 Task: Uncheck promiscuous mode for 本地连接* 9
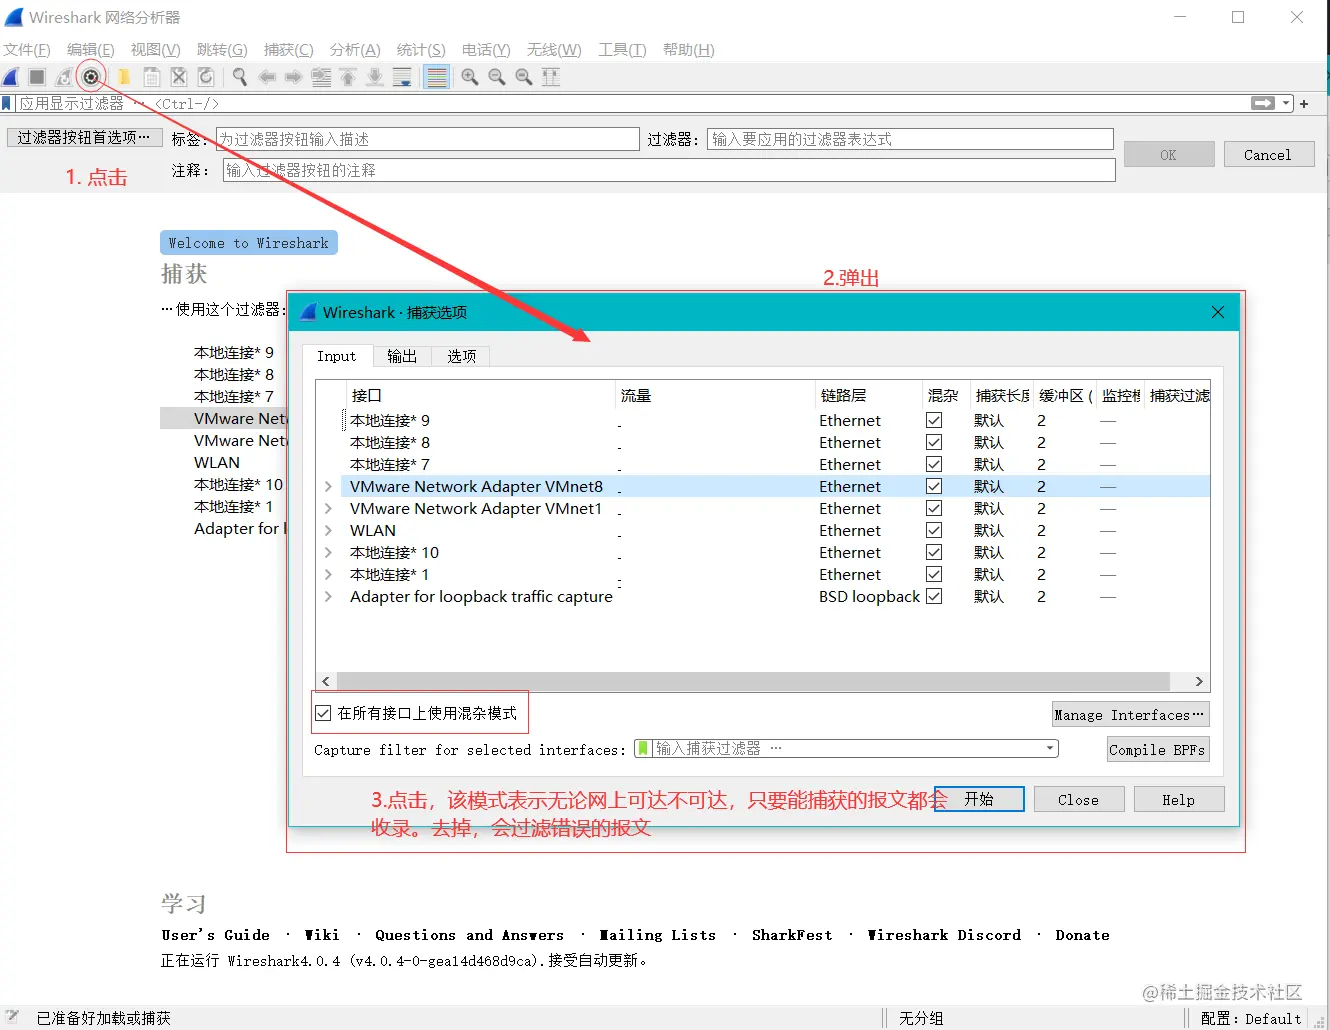[934, 420]
